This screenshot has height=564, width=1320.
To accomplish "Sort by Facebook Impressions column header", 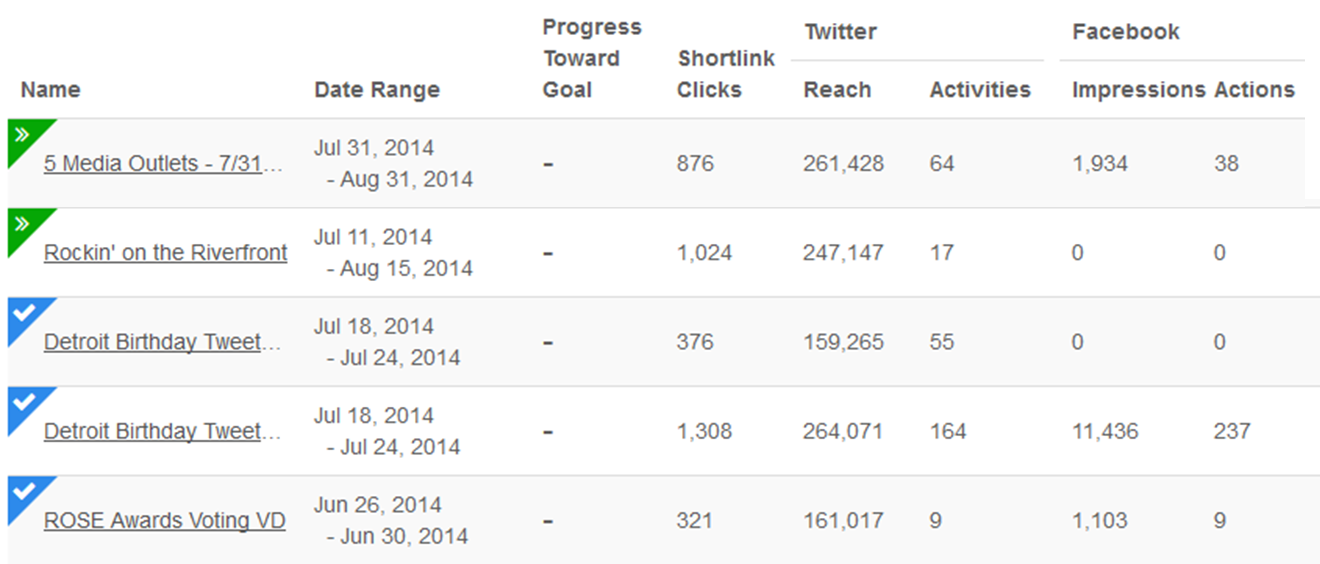I will pos(1139,90).
